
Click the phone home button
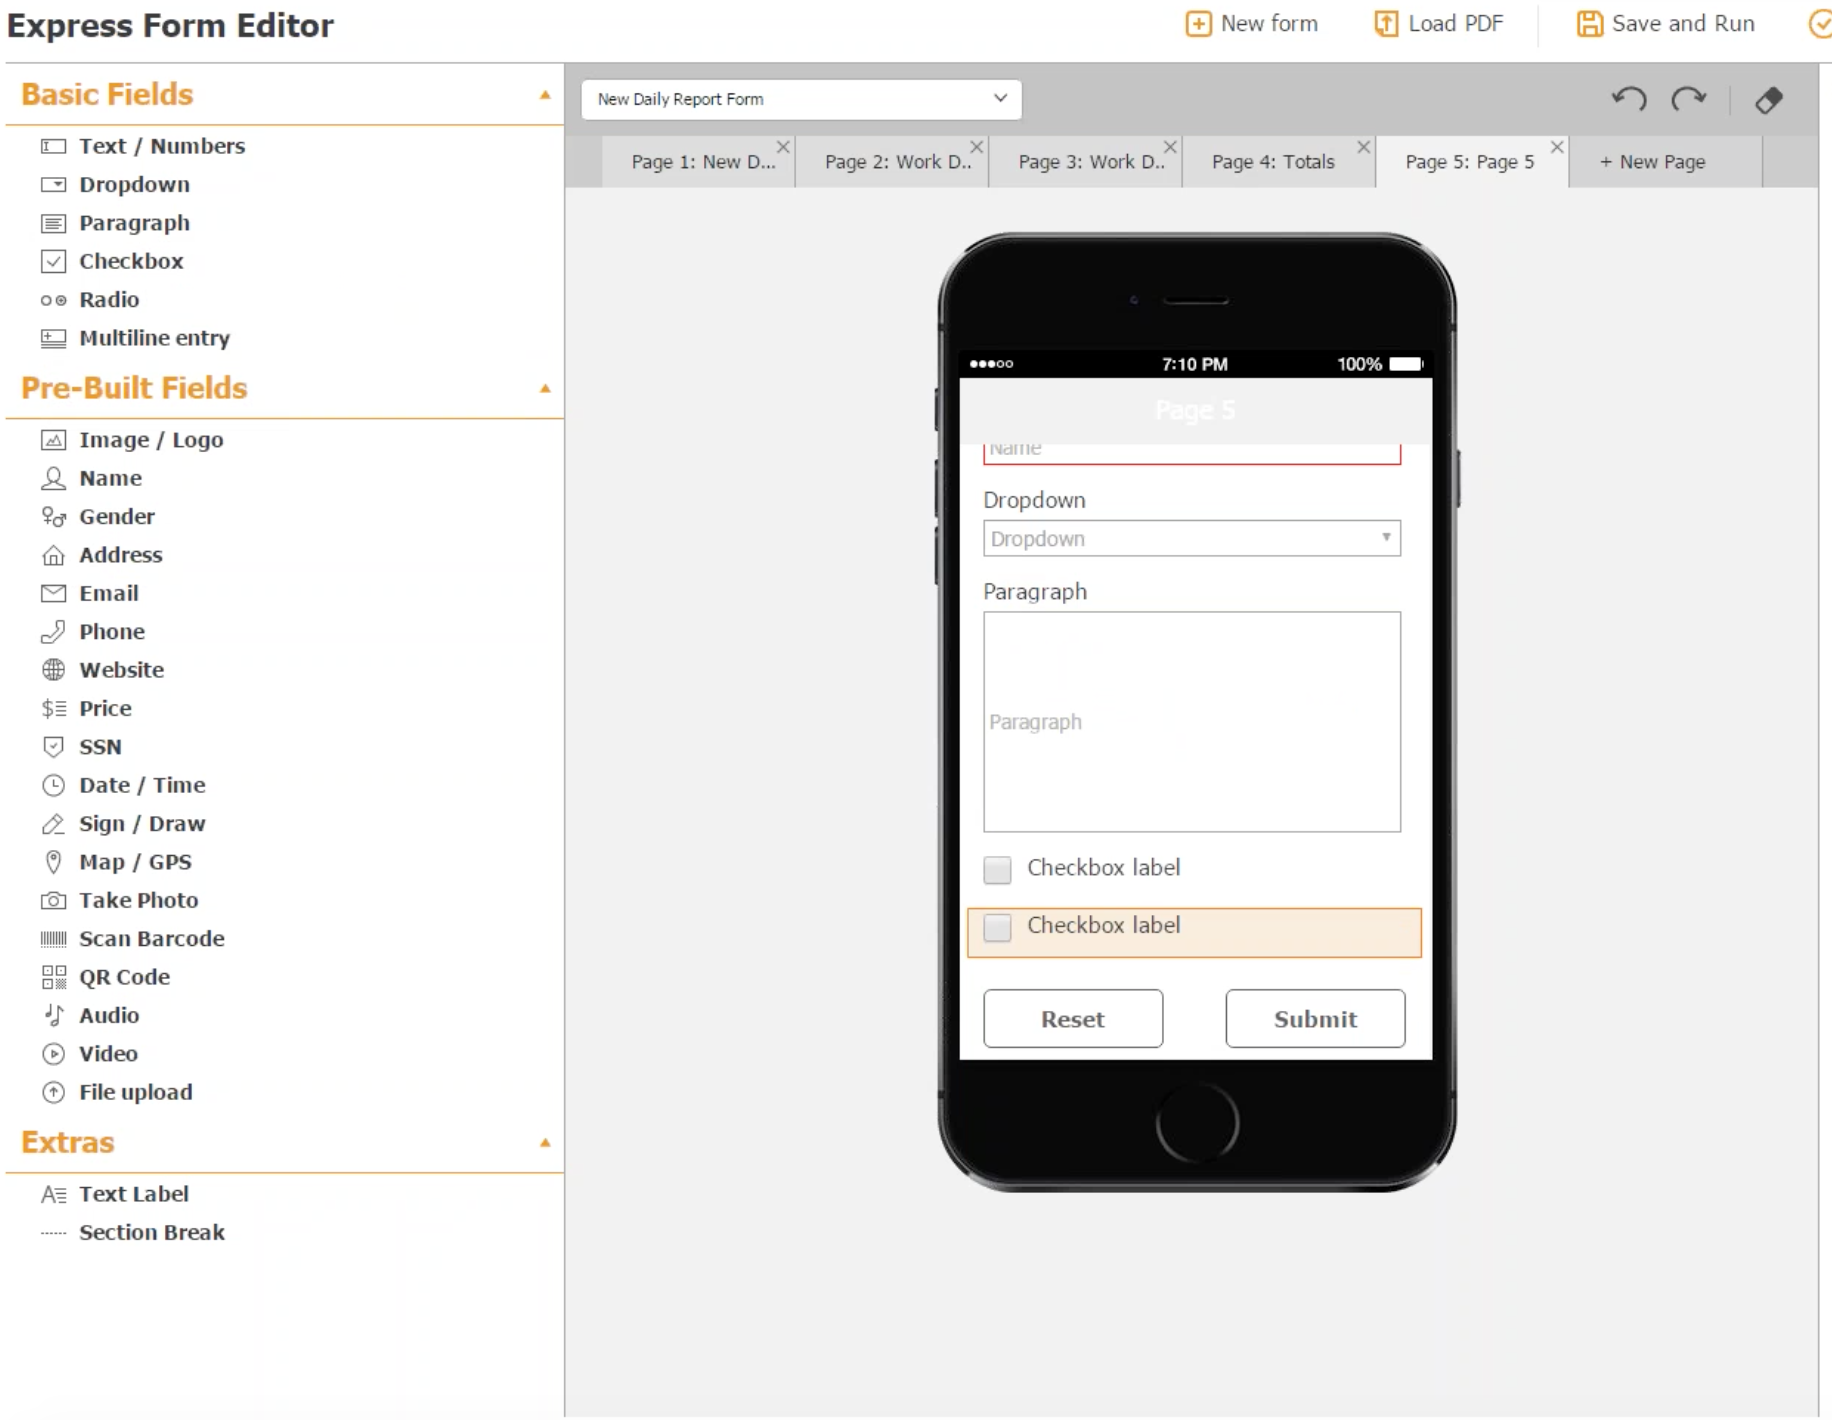tap(1197, 1123)
